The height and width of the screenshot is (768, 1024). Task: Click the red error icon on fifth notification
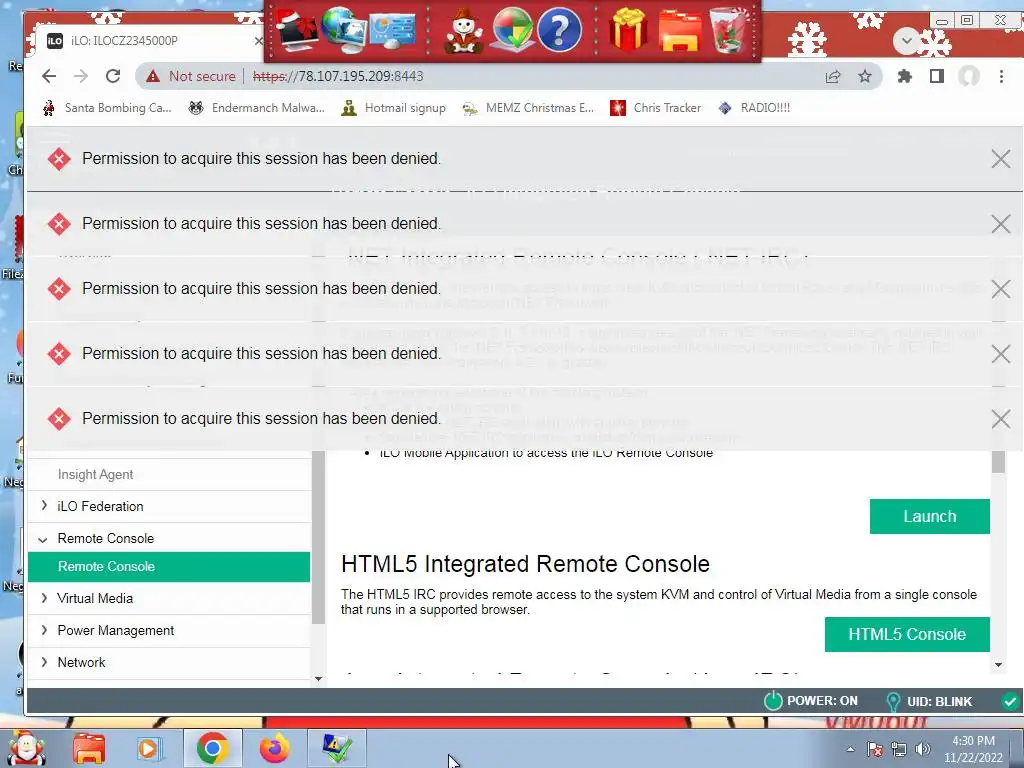[x=59, y=419]
